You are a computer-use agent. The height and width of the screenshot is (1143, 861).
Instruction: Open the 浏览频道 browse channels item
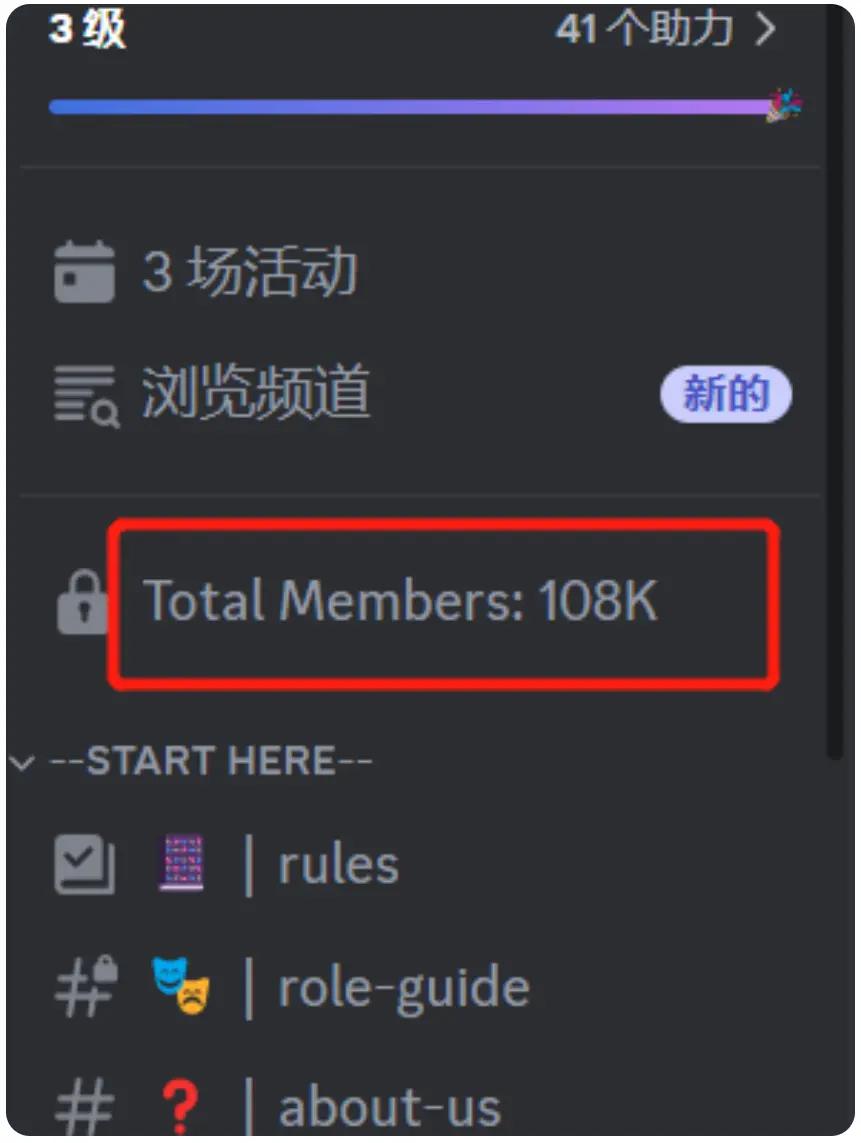coord(255,394)
